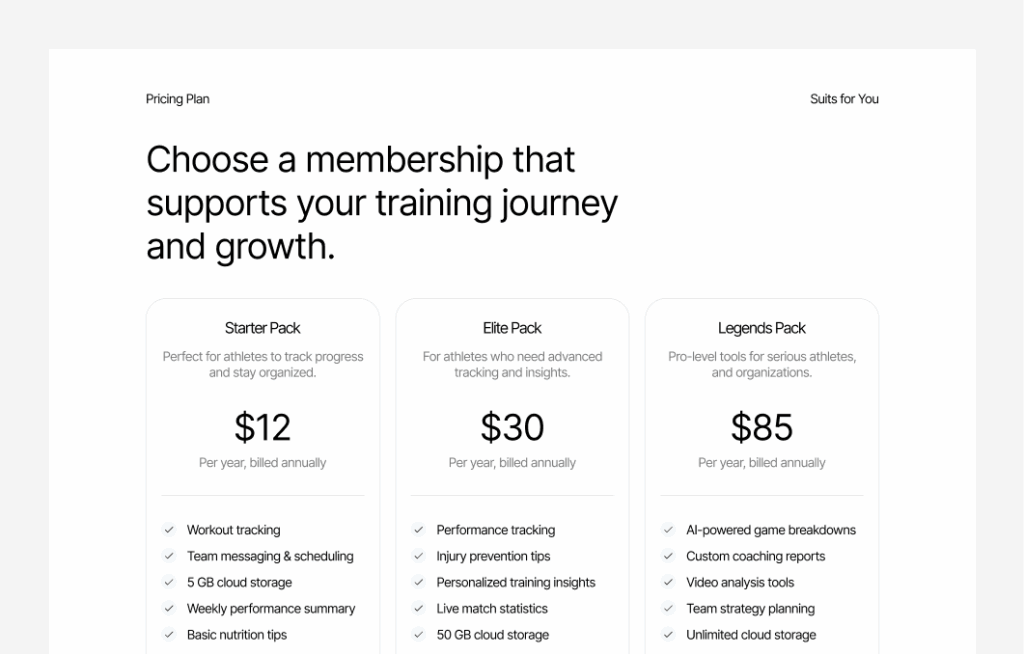Screen dimensions: 1024x654
Task: Select the checkmark beside Performance tracking
Action: point(419,530)
